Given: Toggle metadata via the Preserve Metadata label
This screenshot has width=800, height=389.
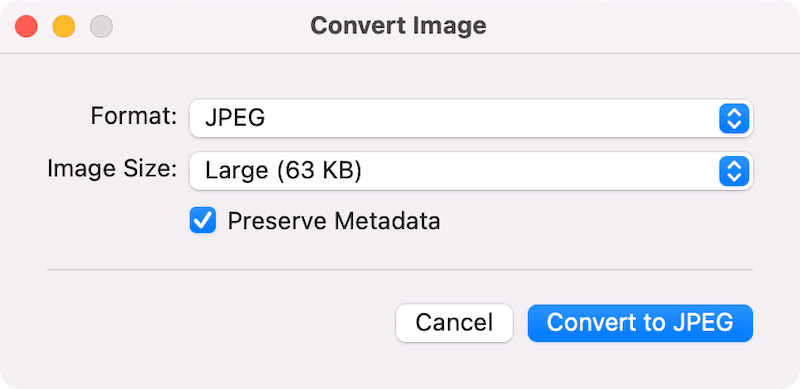Looking at the screenshot, I should coord(334,221).
